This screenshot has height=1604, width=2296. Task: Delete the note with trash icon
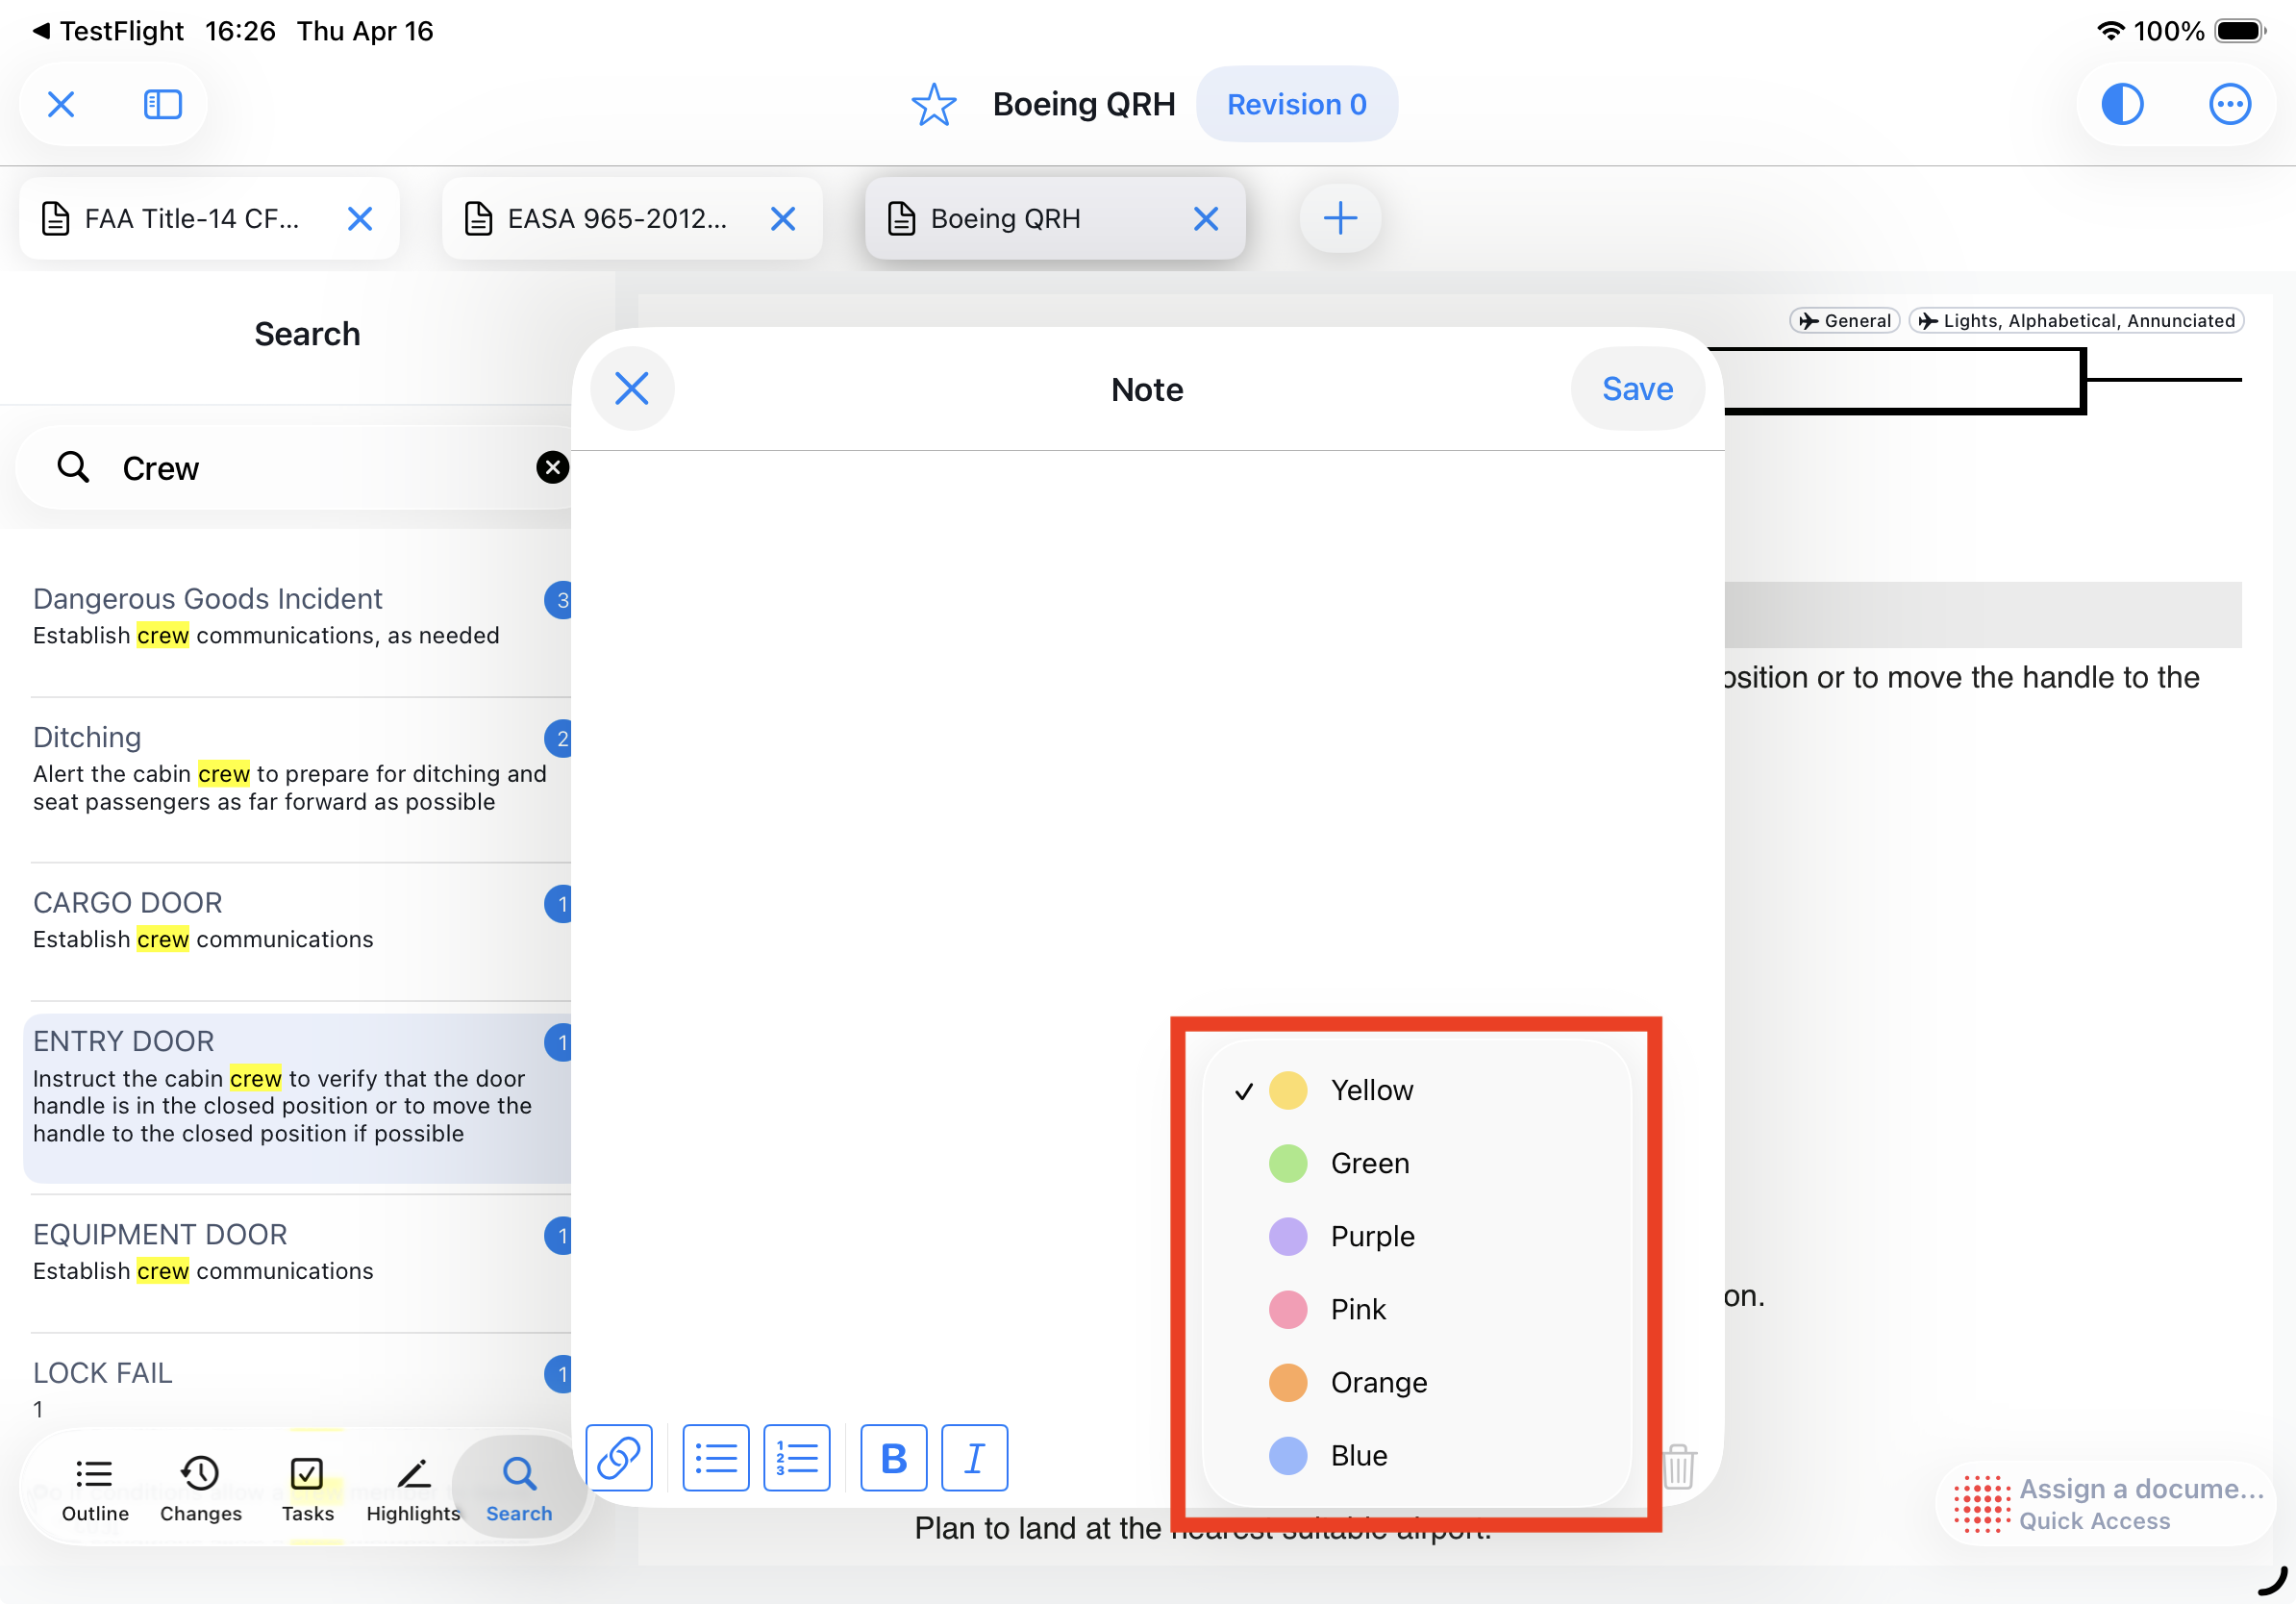tap(1679, 1467)
